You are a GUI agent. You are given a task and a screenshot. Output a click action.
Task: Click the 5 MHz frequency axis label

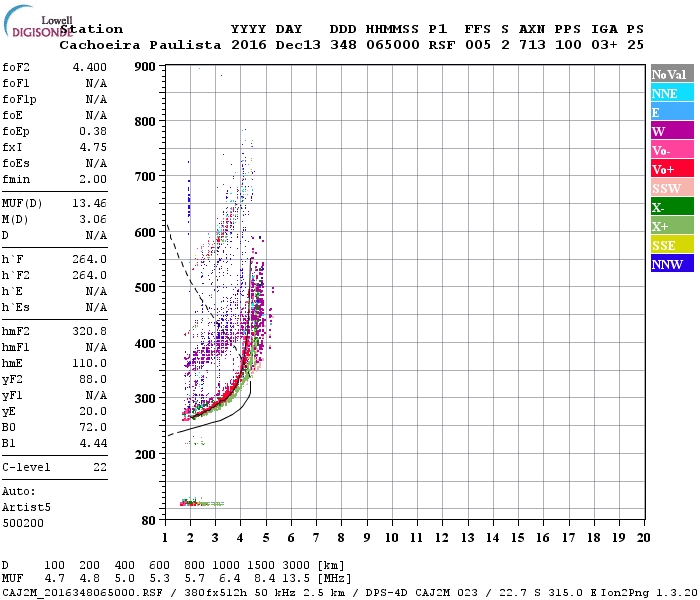(x=266, y=538)
